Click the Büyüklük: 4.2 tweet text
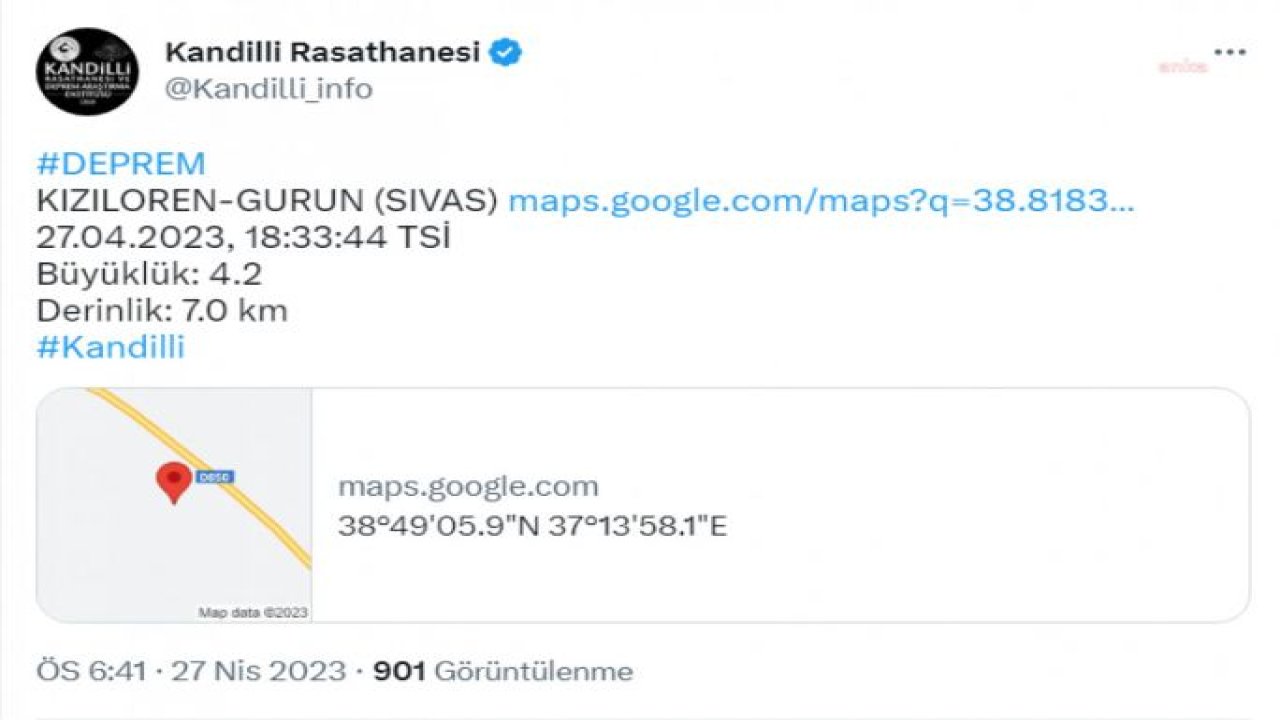 pos(149,274)
